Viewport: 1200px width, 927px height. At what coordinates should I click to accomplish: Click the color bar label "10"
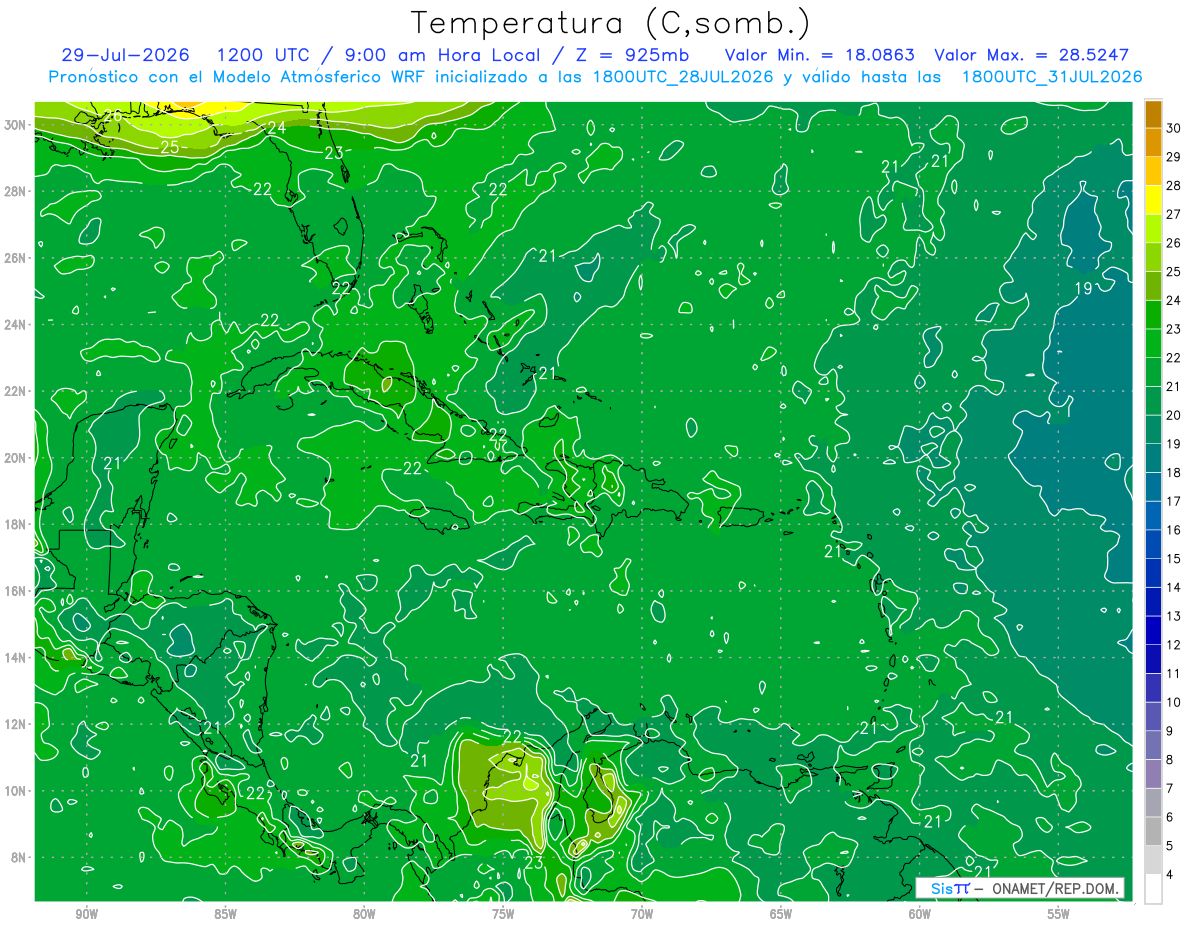pos(1174,702)
